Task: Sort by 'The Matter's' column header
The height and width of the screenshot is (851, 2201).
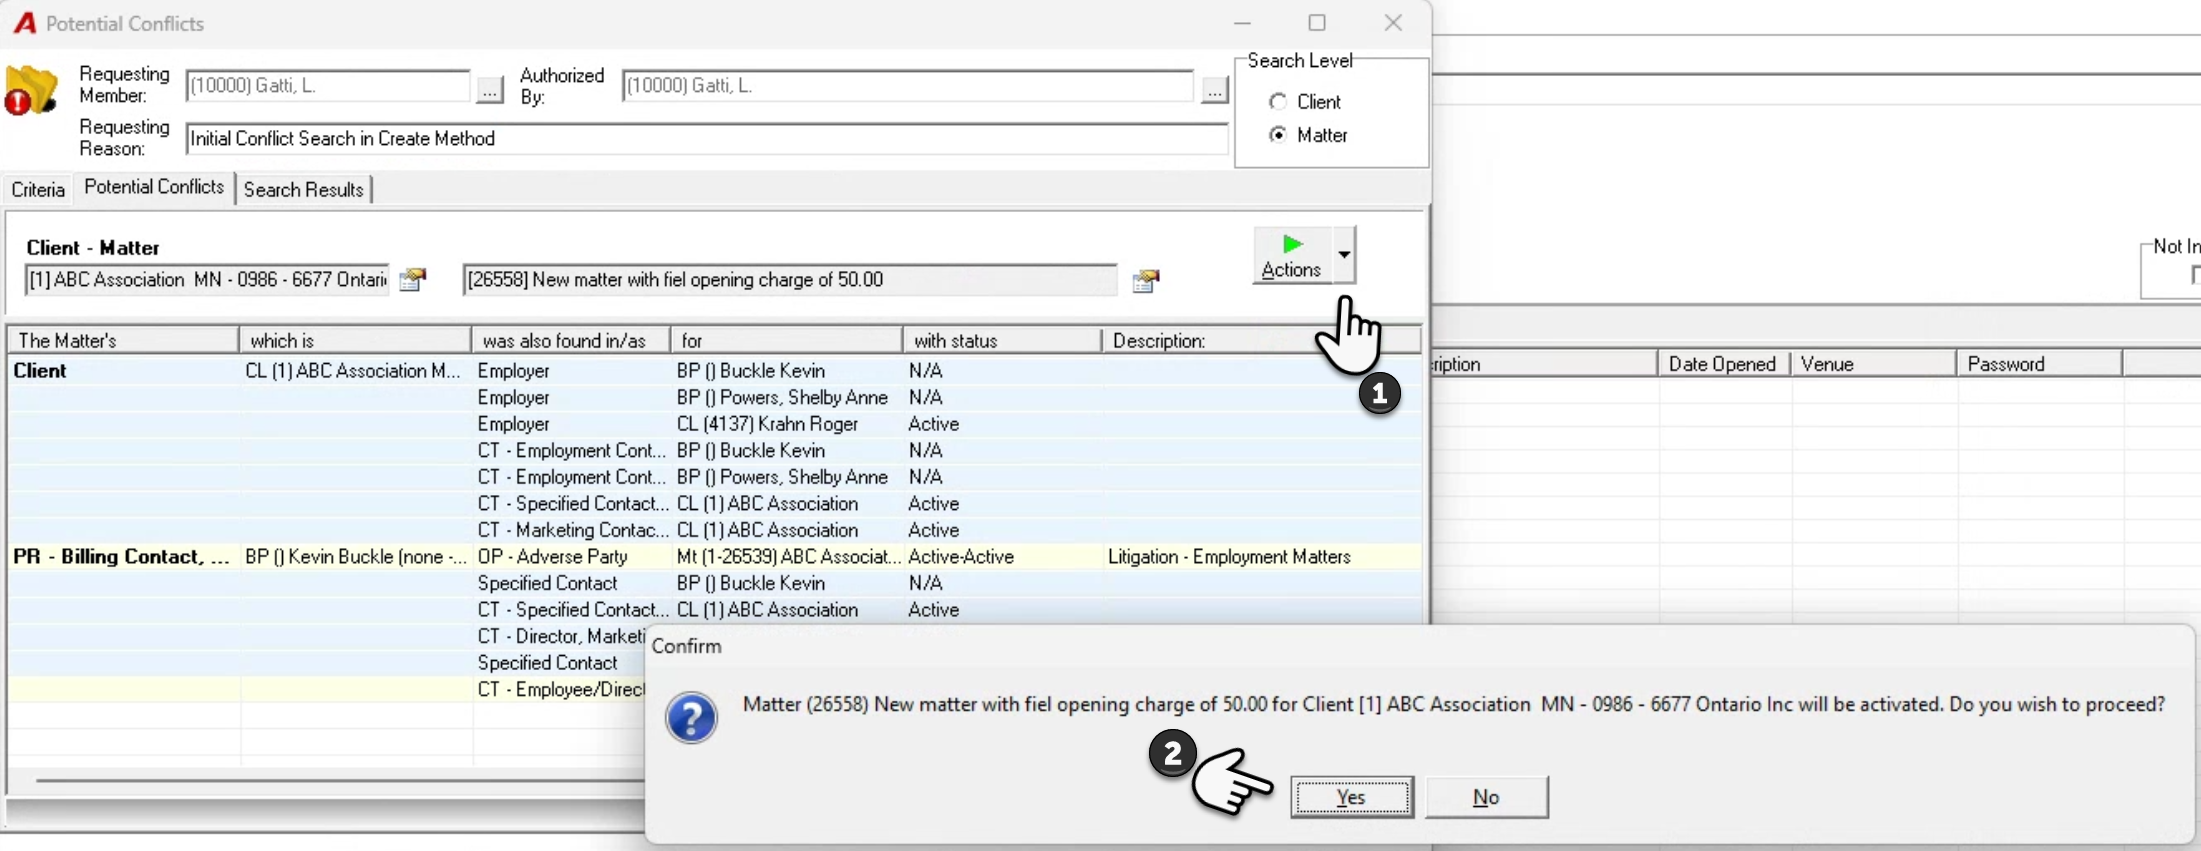Action: tap(123, 341)
